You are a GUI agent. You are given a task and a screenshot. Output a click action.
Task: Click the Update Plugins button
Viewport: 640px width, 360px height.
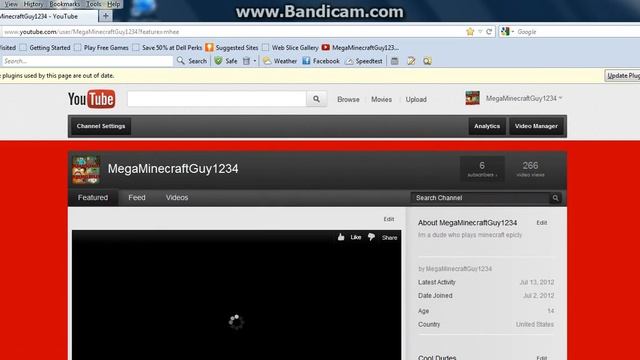click(x=622, y=76)
